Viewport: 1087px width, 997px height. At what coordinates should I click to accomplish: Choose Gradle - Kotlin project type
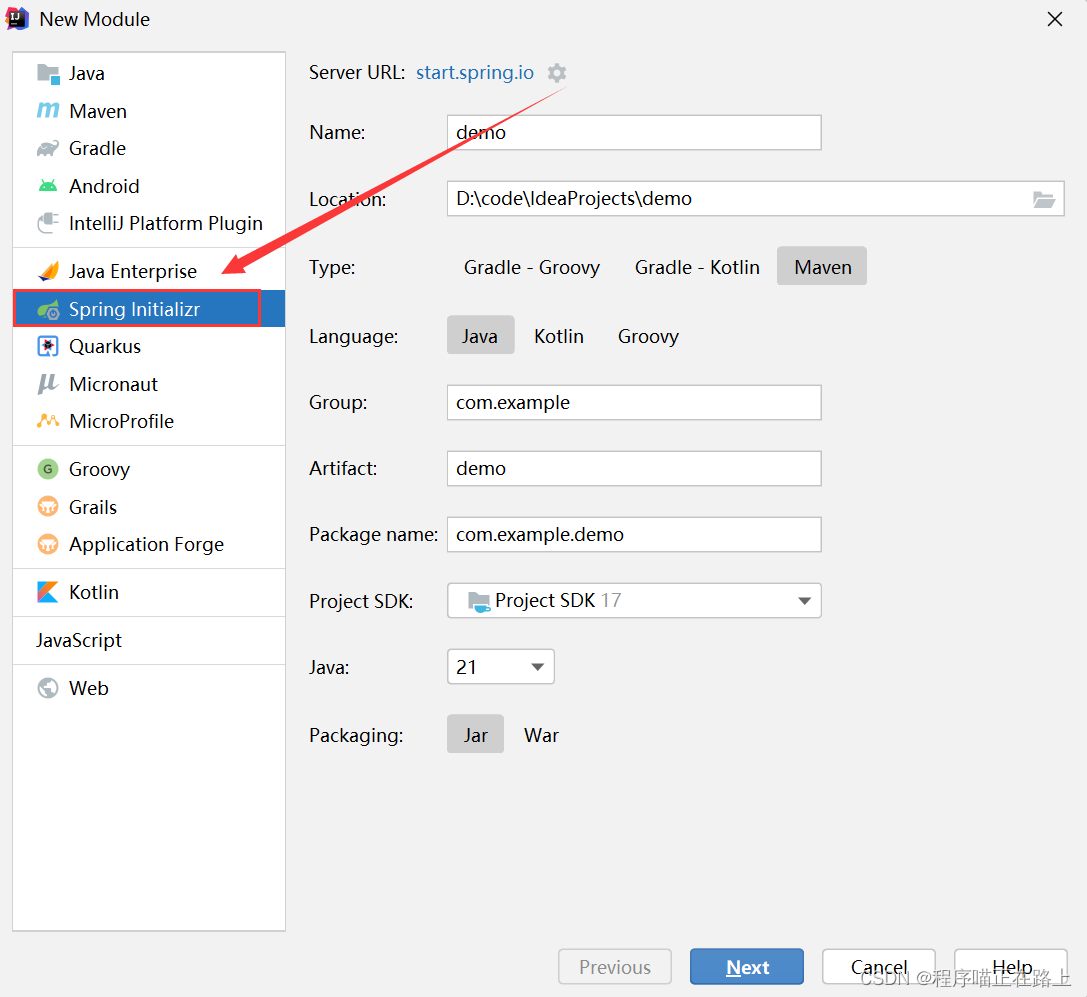[x=697, y=267]
